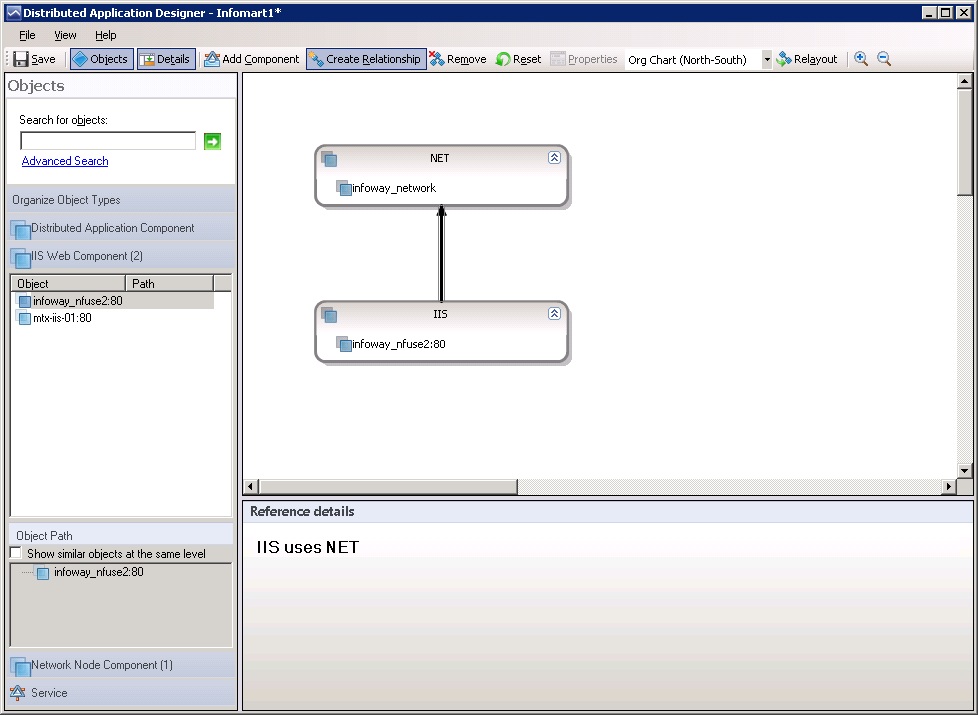Open the File menu

pos(27,35)
